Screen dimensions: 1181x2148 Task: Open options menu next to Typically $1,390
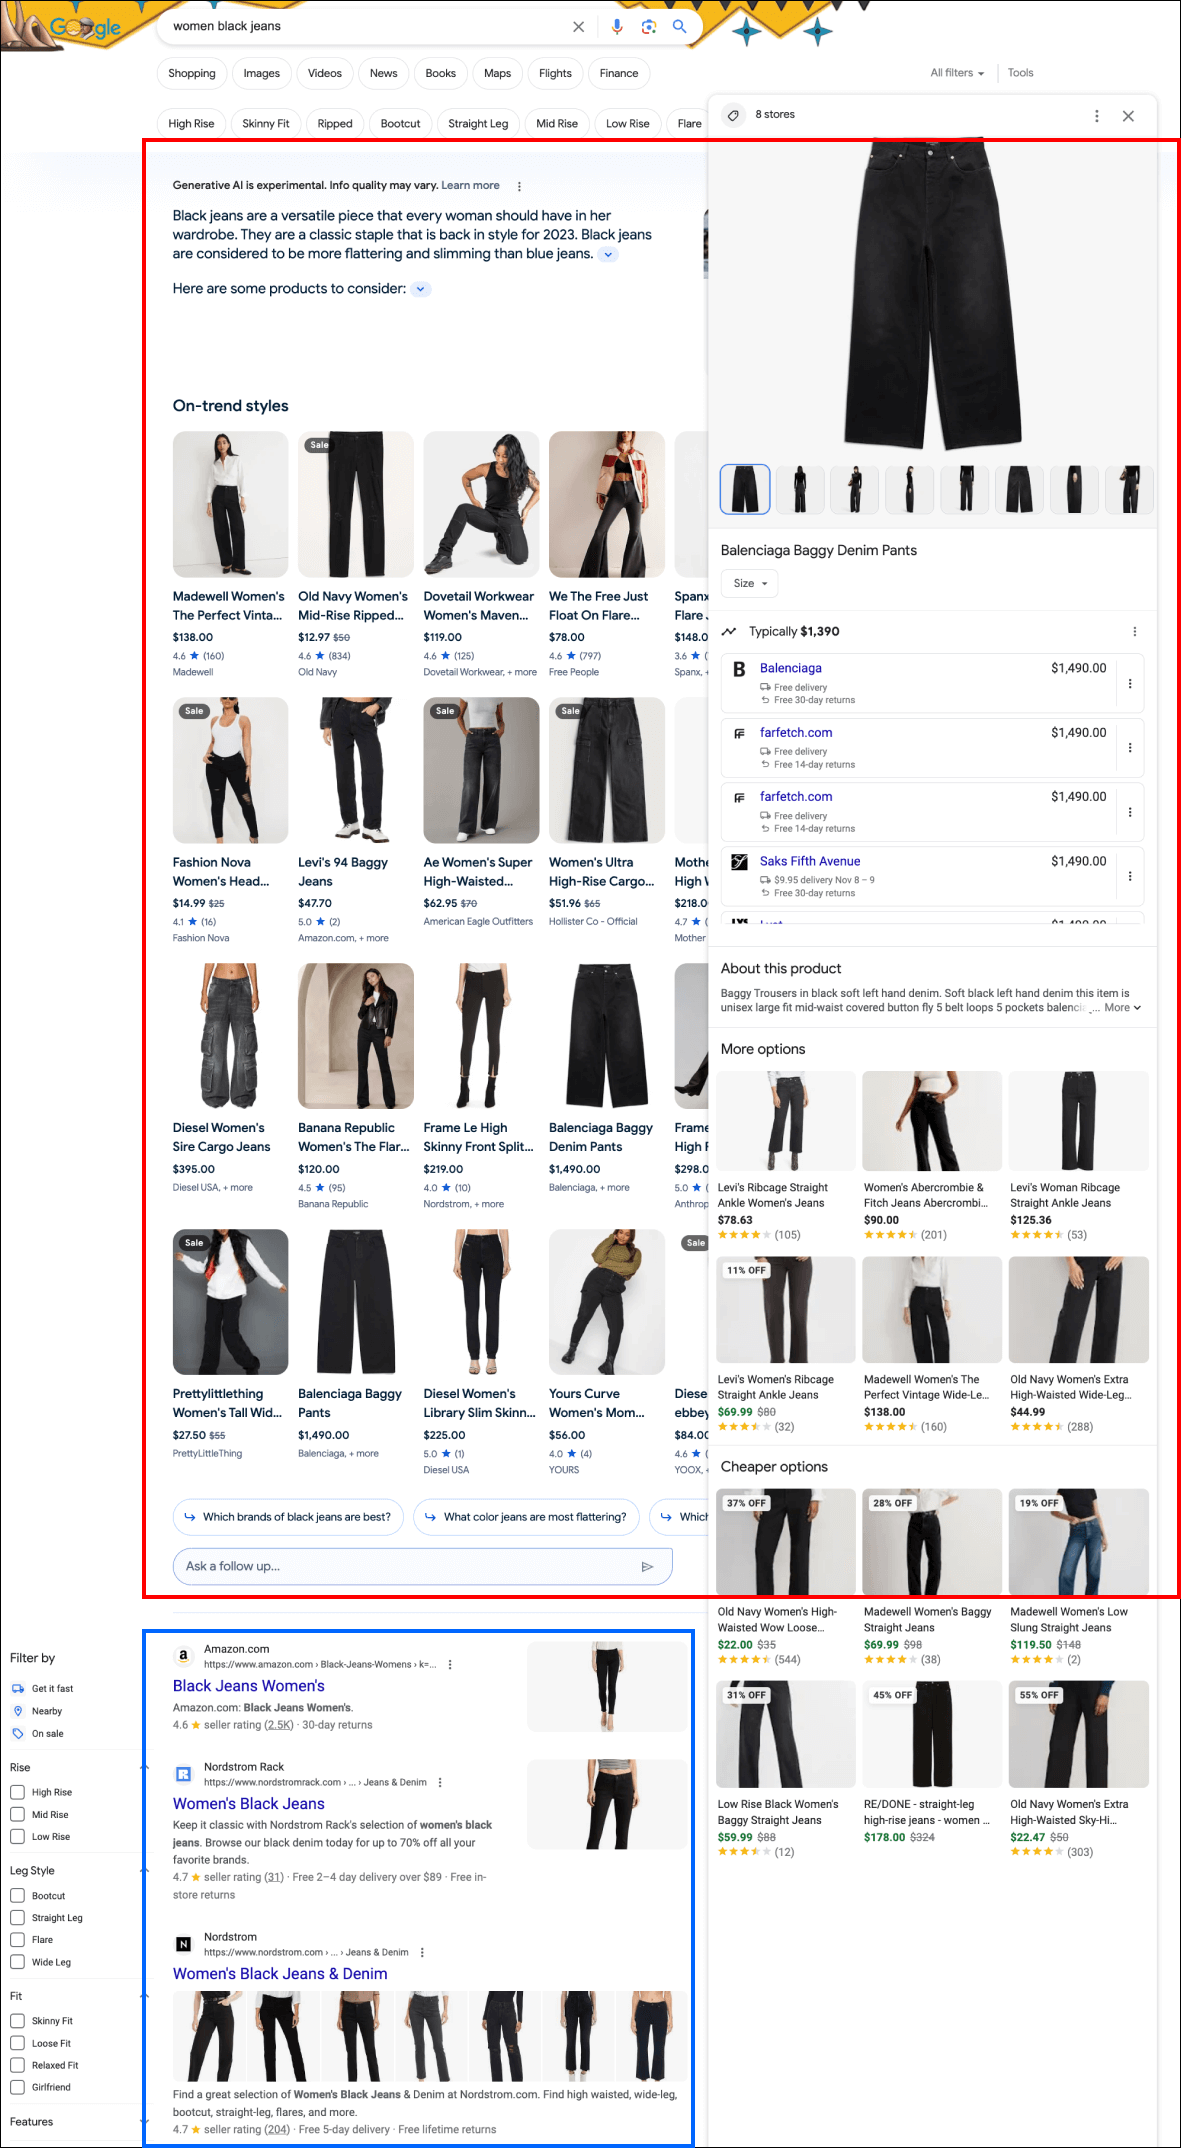click(1134, 632)
